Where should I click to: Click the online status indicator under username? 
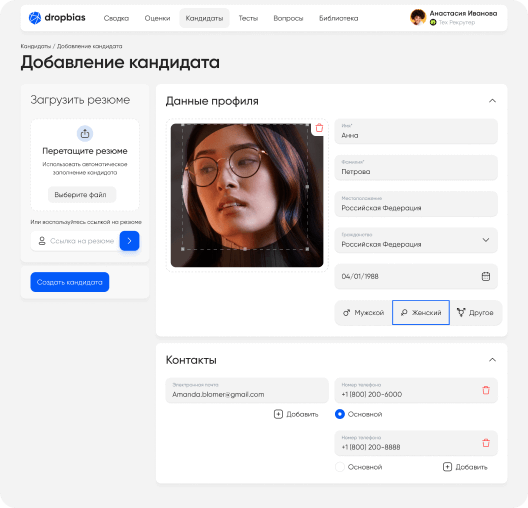[433, 23]
